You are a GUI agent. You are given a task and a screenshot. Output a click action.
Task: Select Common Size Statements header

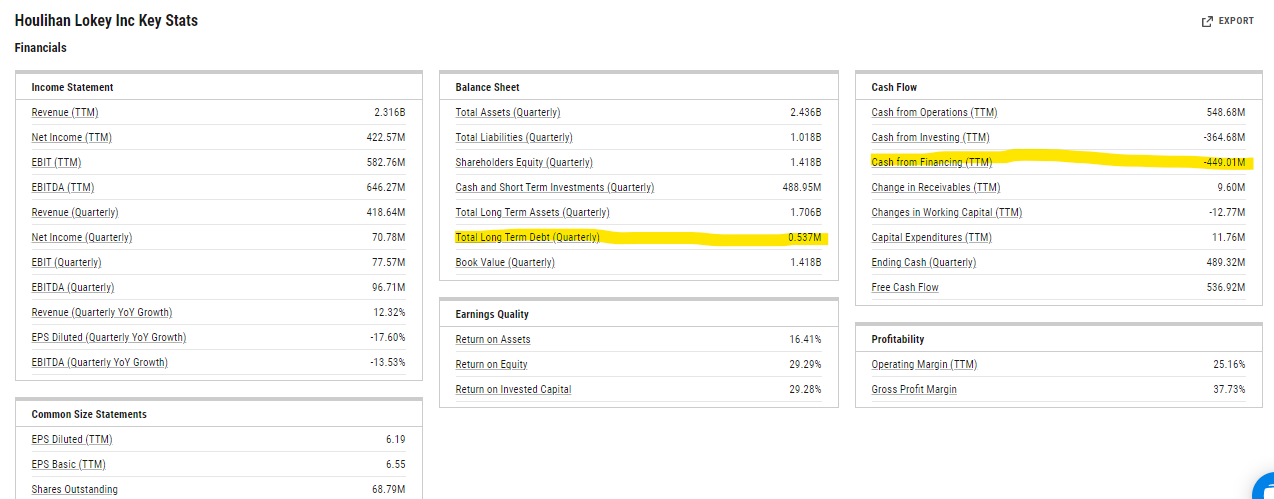89,414
